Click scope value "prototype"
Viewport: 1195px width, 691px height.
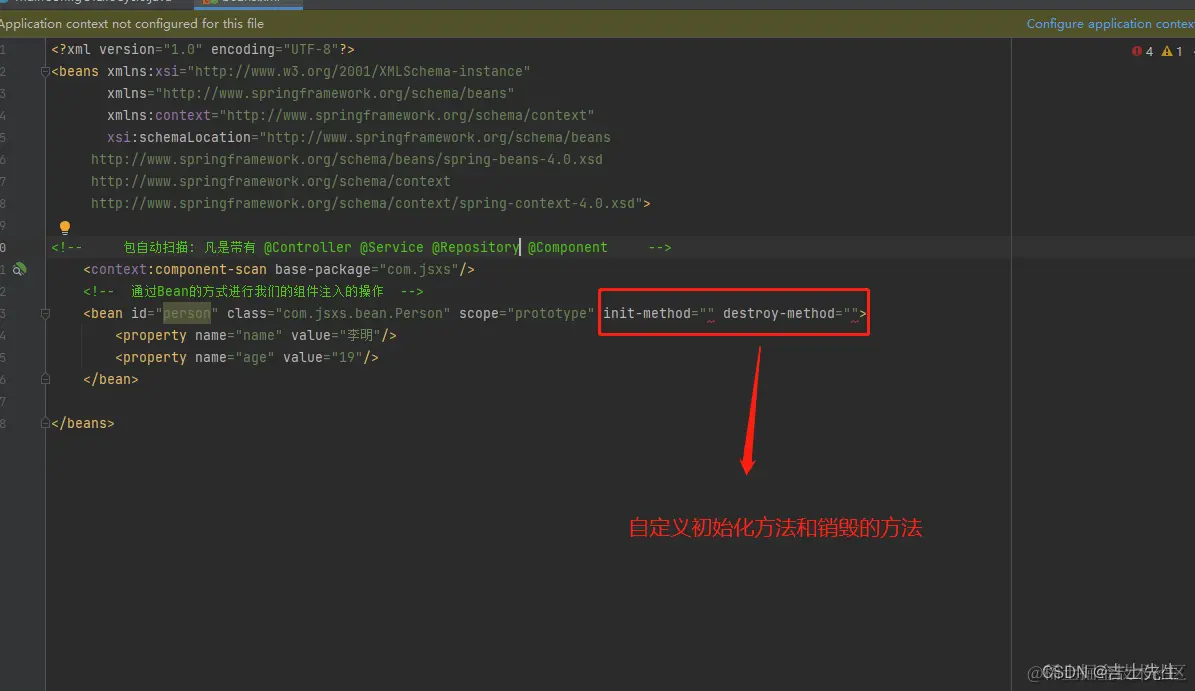click(x=550, y=314)
